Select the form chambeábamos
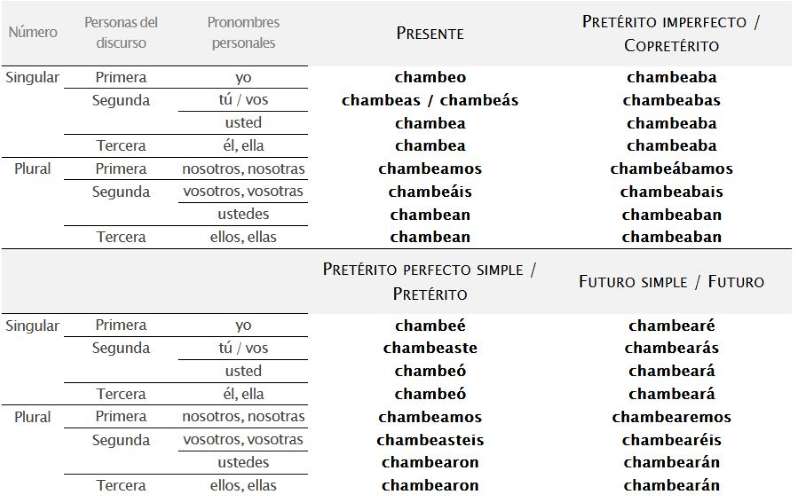Viewport: 799px width, 496px height. pyautogui.click(x=671, y=169)
